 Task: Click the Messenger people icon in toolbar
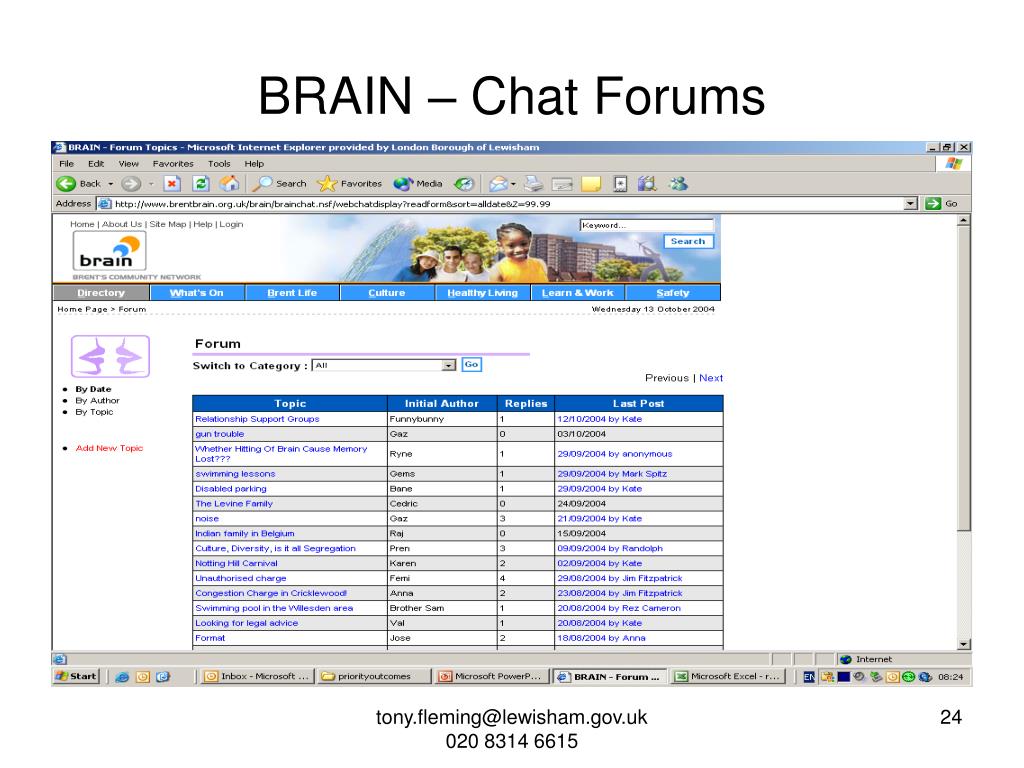point(677,184)
